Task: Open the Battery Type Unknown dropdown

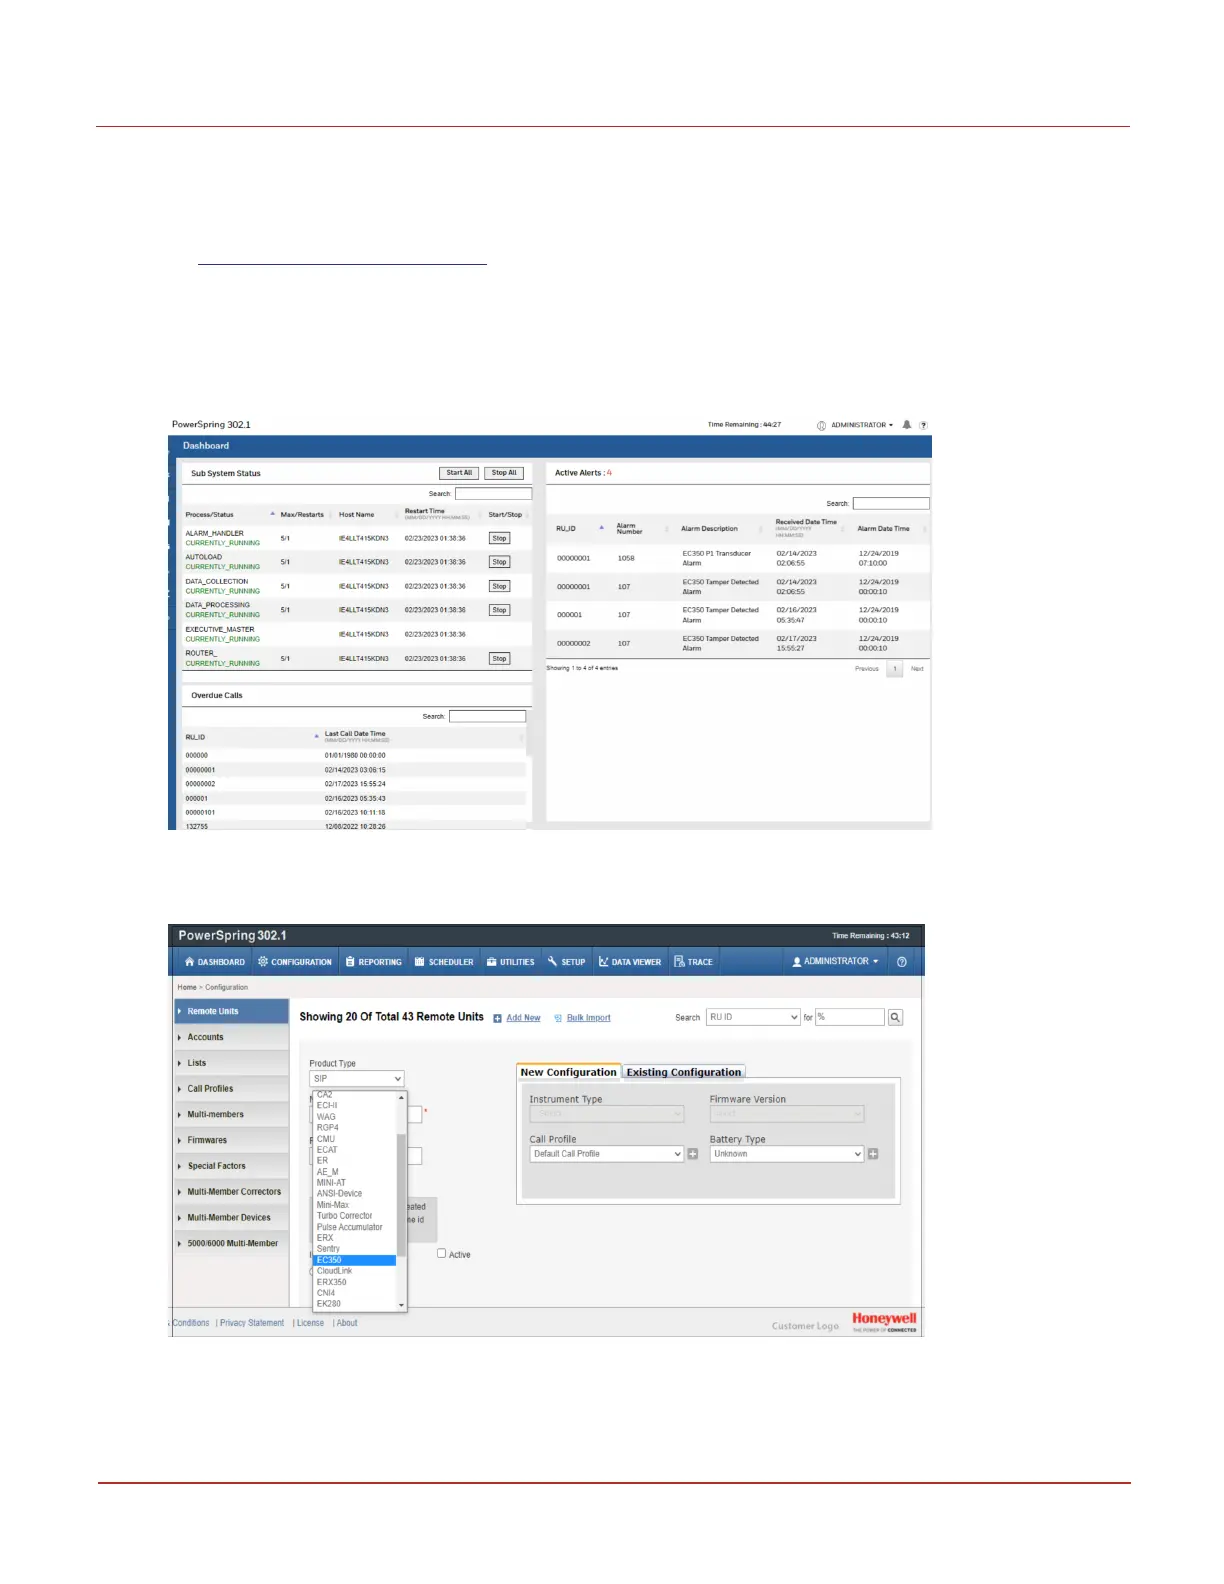Action: [x=787, y=1154]
